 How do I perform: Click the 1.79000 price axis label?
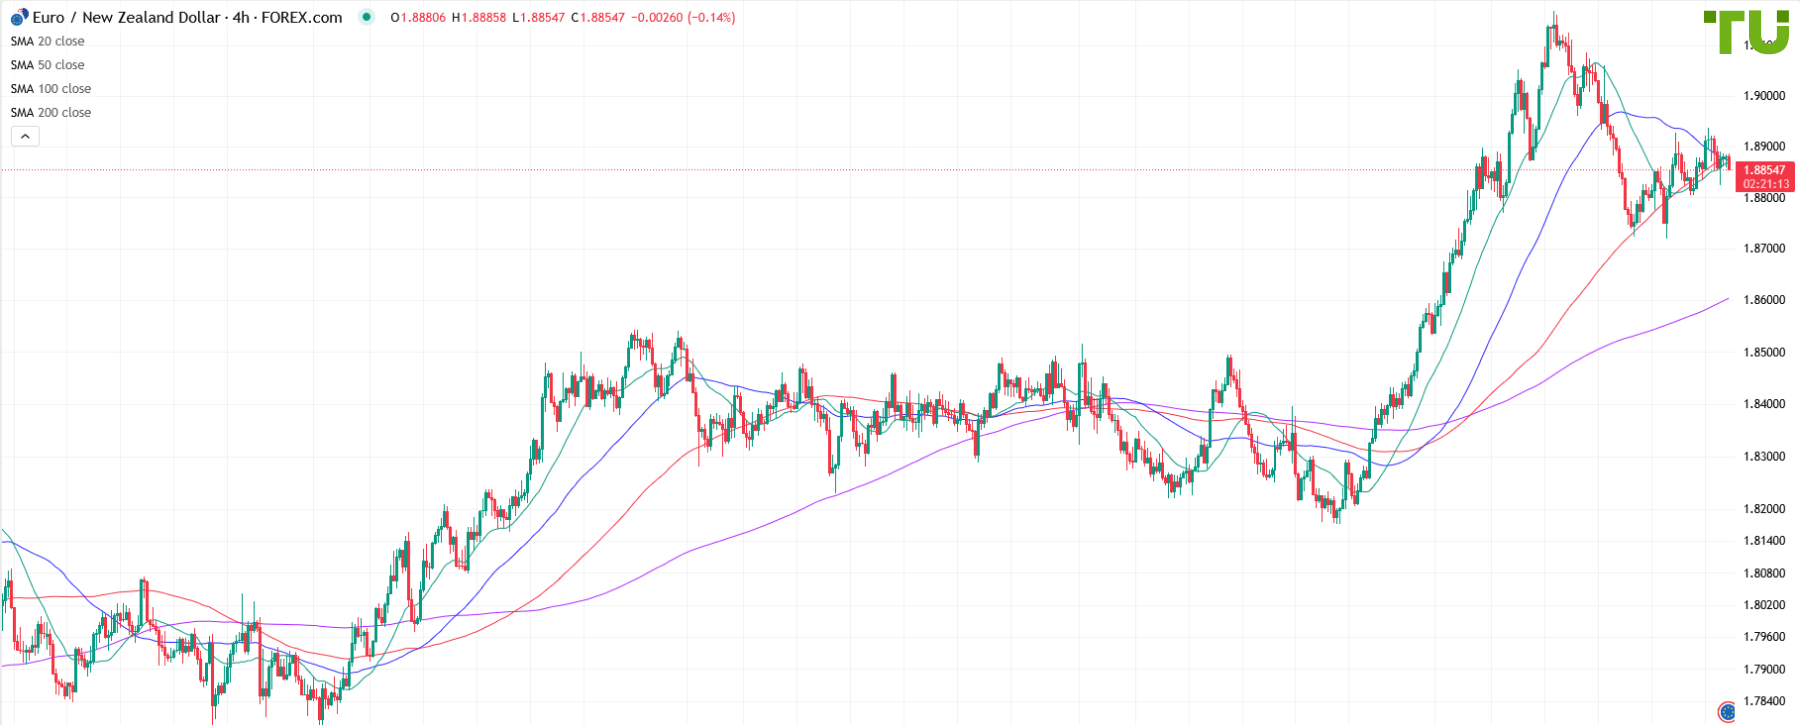(x=1764, y=669)
